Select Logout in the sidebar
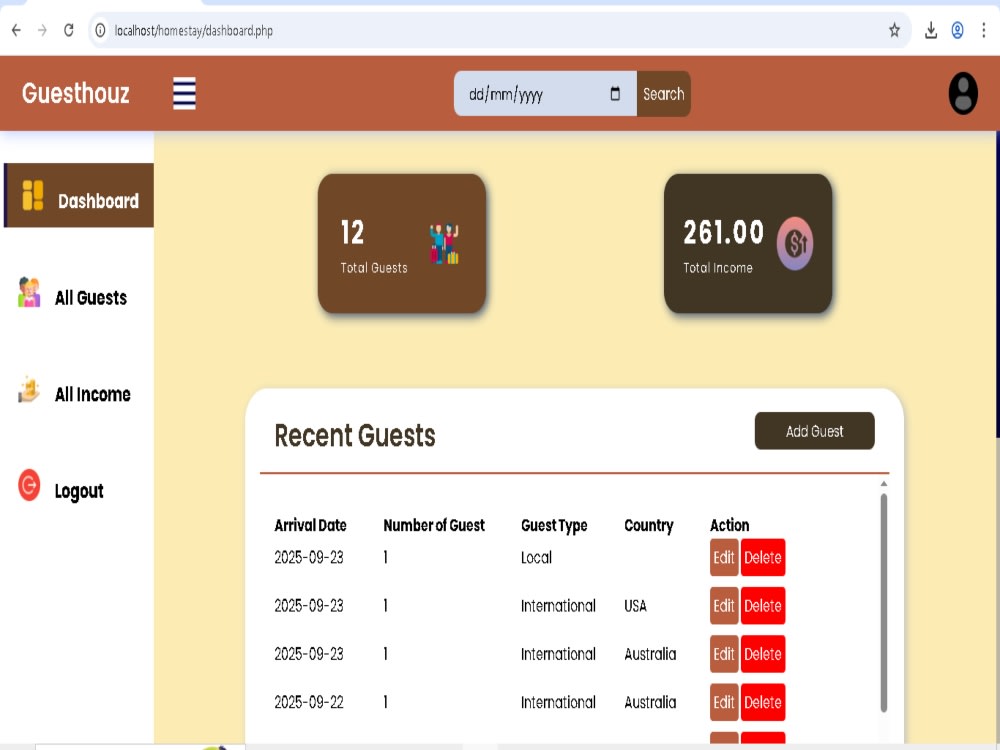The width and height of the screenshot is (1000, 750). pos(78,490)
